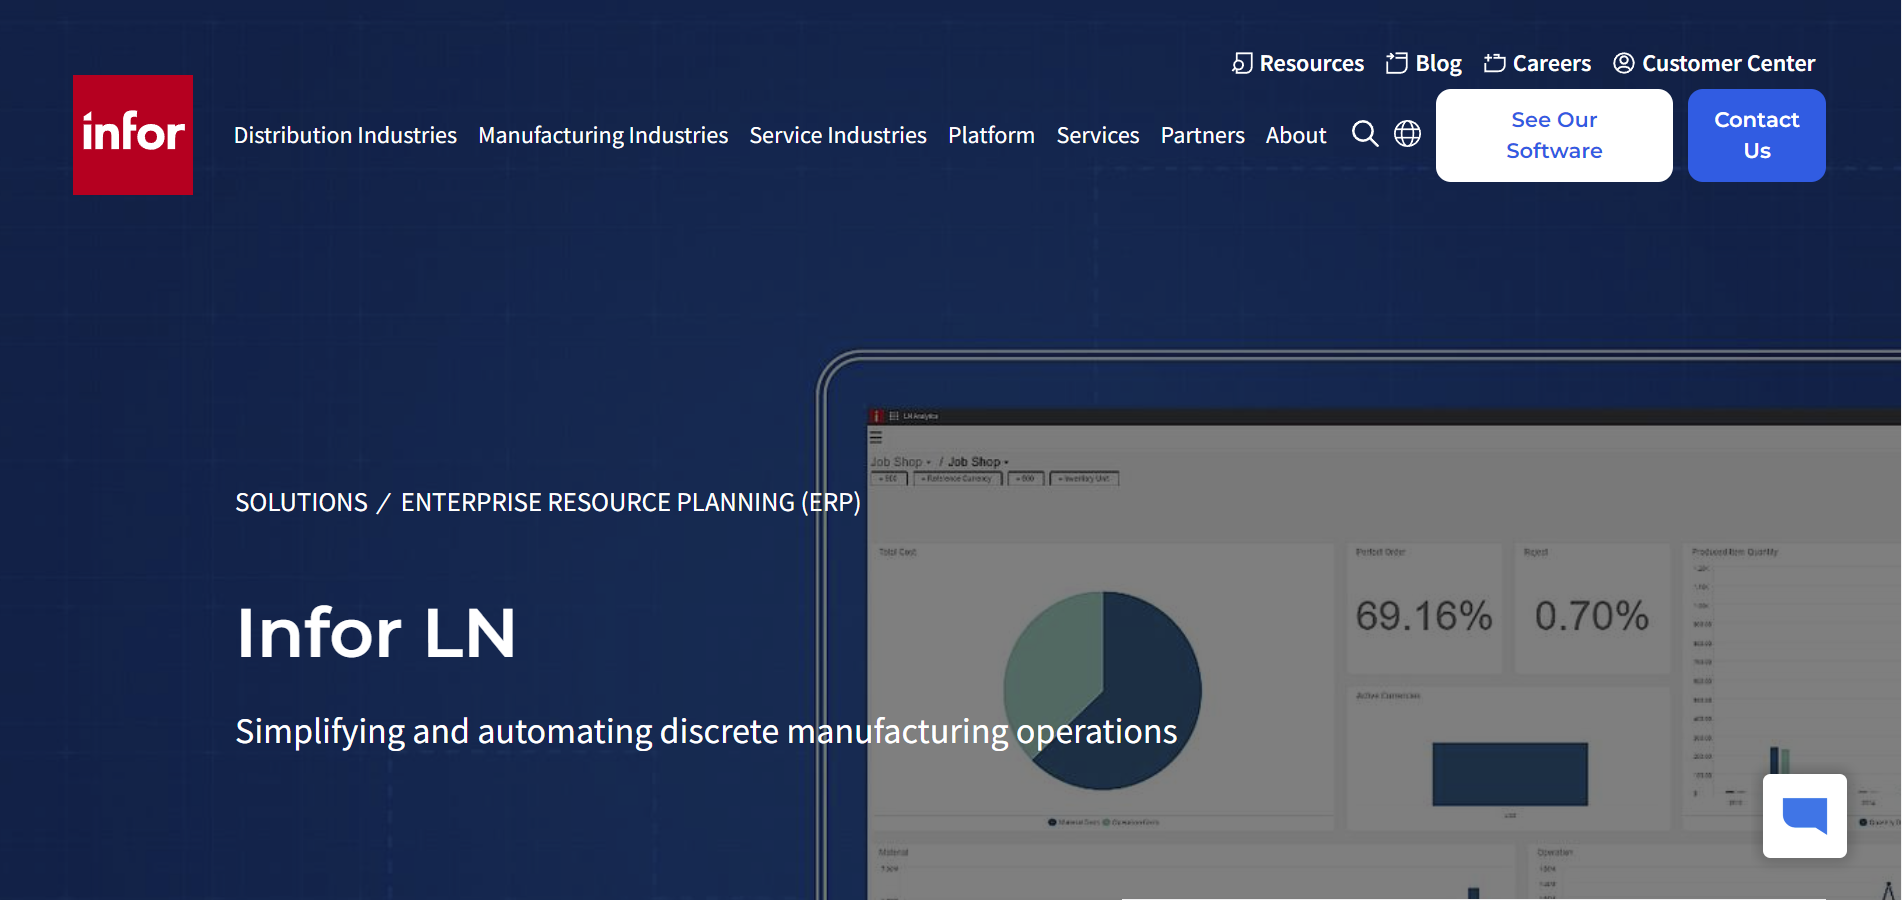
Task: Click the See Our Software button
Action: click(1554, 135)
